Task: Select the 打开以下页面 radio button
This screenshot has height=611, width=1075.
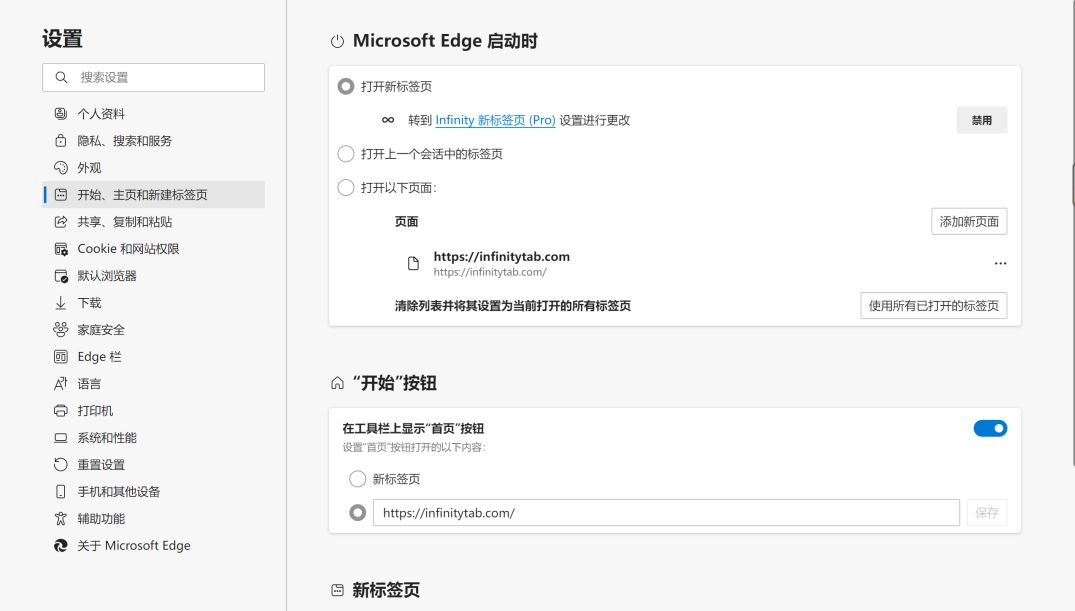Action: click(x=346, y=187)
